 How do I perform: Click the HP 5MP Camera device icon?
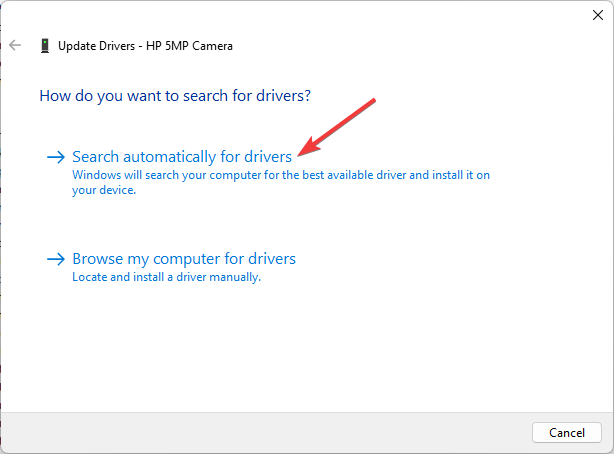(45, 45)
